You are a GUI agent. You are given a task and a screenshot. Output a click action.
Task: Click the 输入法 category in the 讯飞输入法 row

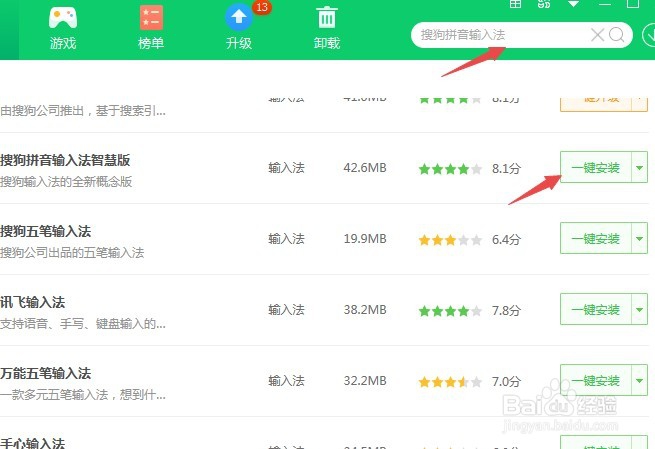[x=286, y=310]
